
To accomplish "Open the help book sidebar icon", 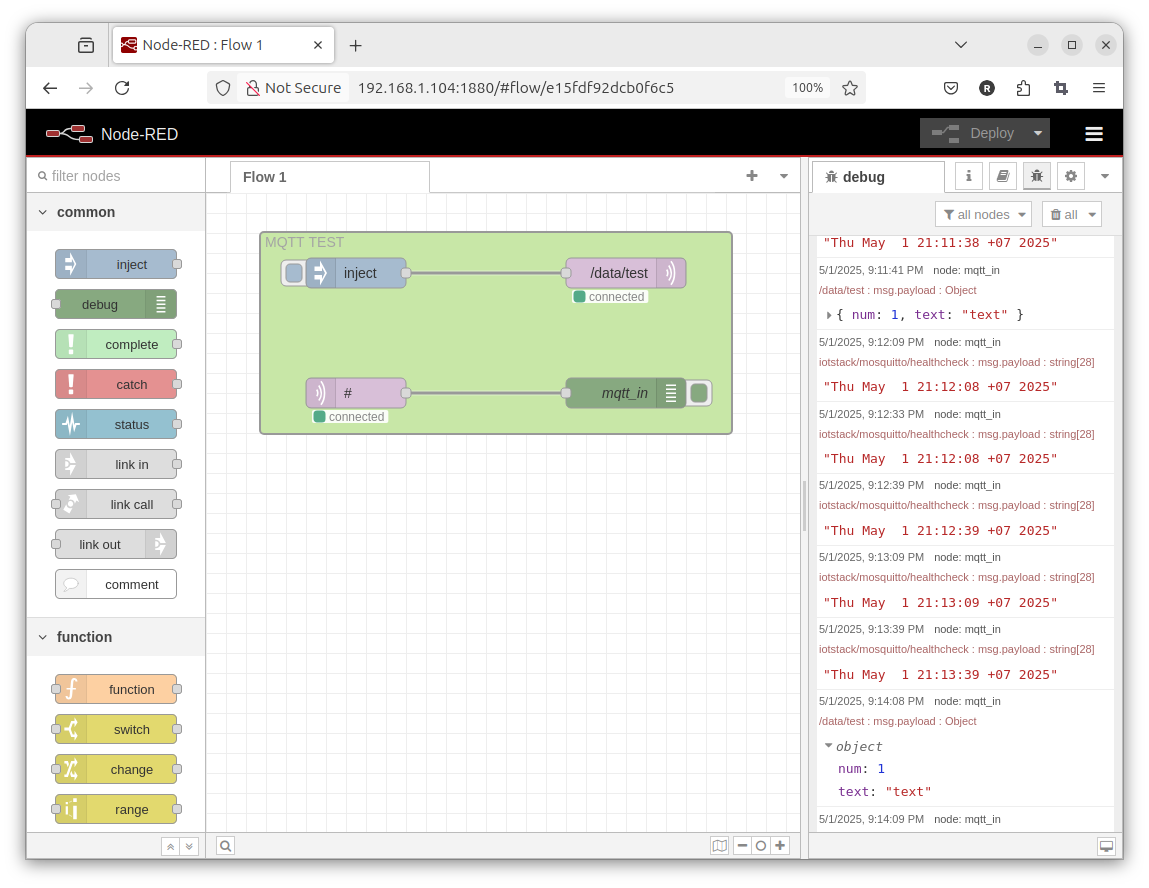I will tap(1002, 176).
